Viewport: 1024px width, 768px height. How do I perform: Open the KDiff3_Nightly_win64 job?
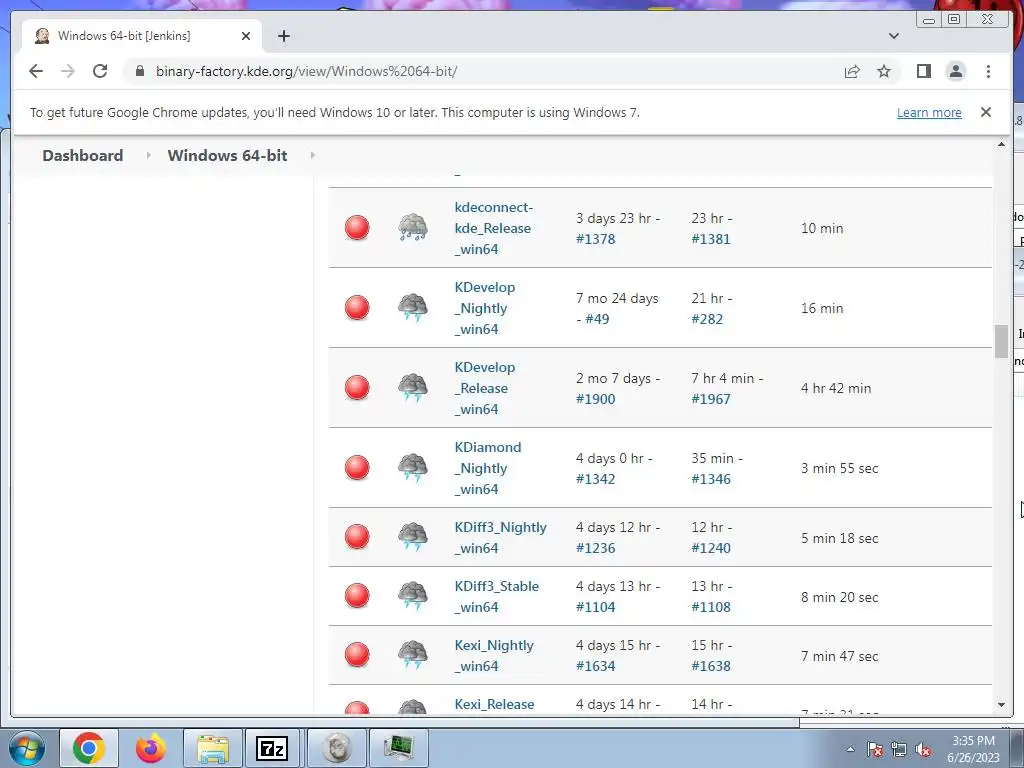click(x=500, y=537)
